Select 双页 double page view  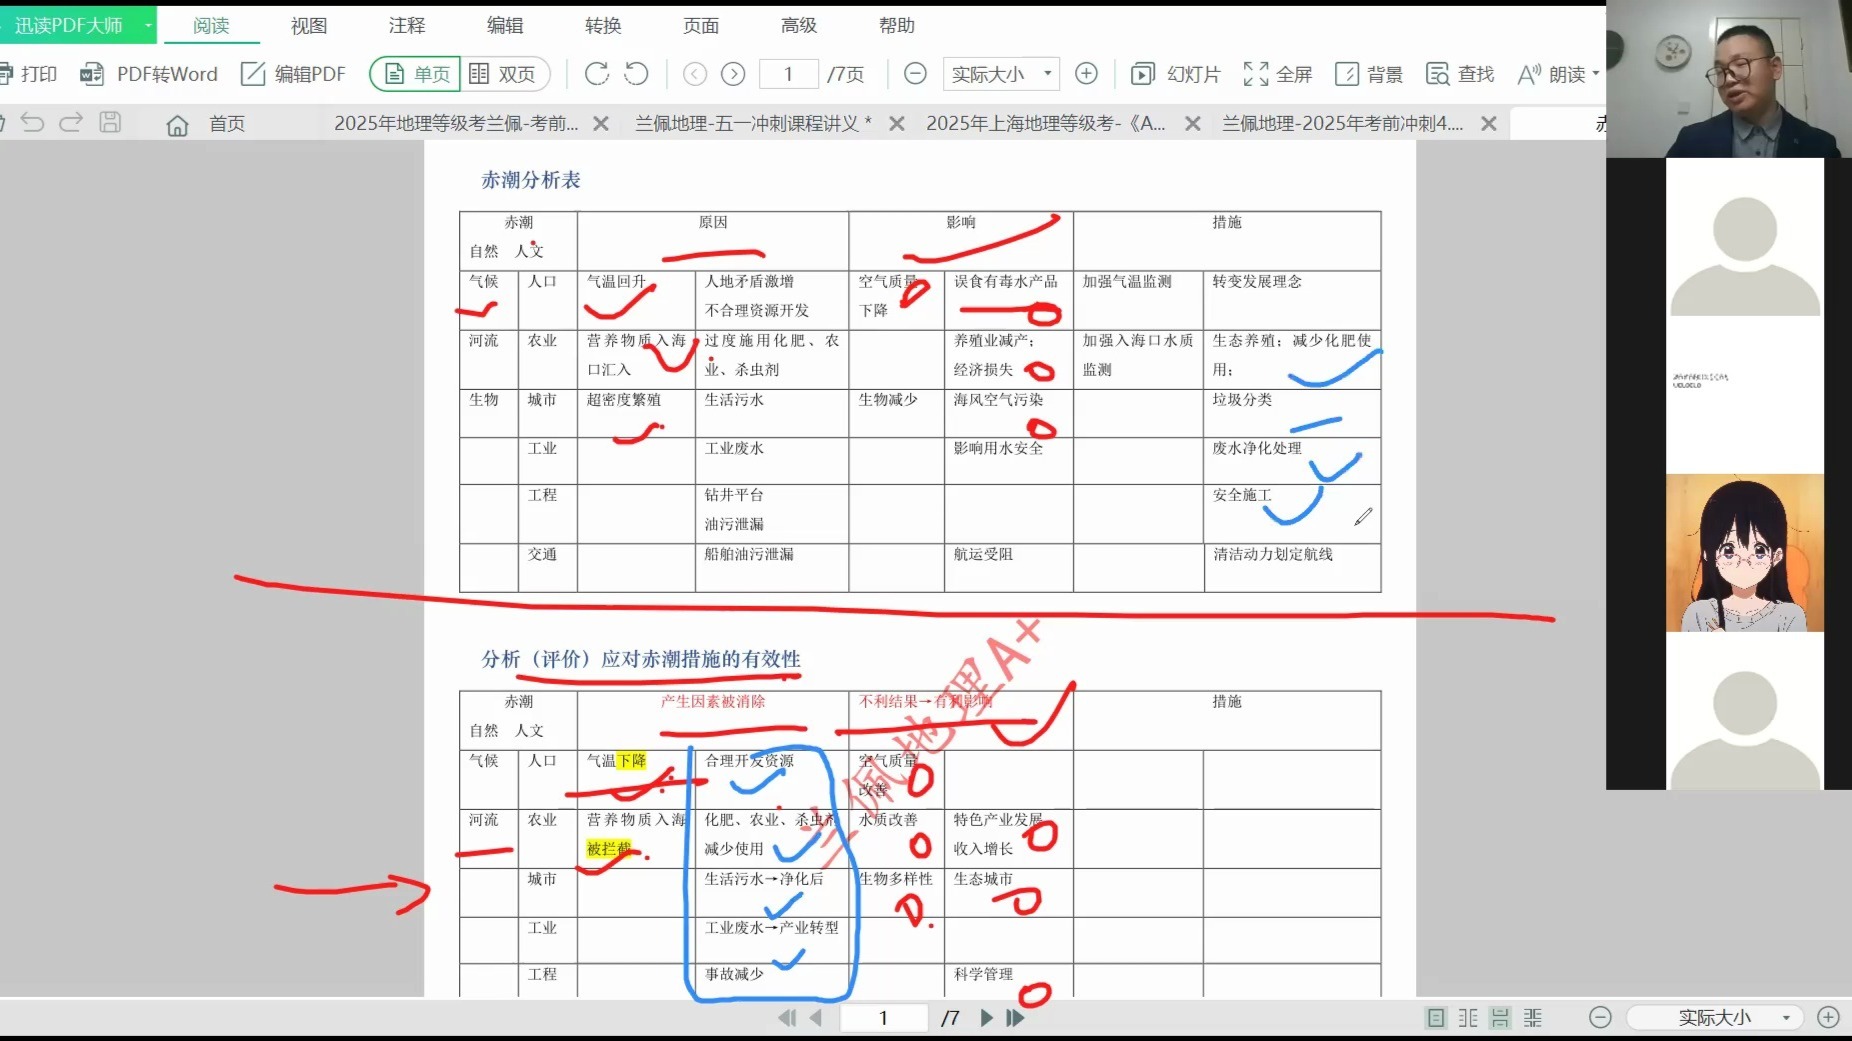pyautogui.click(x=503, y=74)
